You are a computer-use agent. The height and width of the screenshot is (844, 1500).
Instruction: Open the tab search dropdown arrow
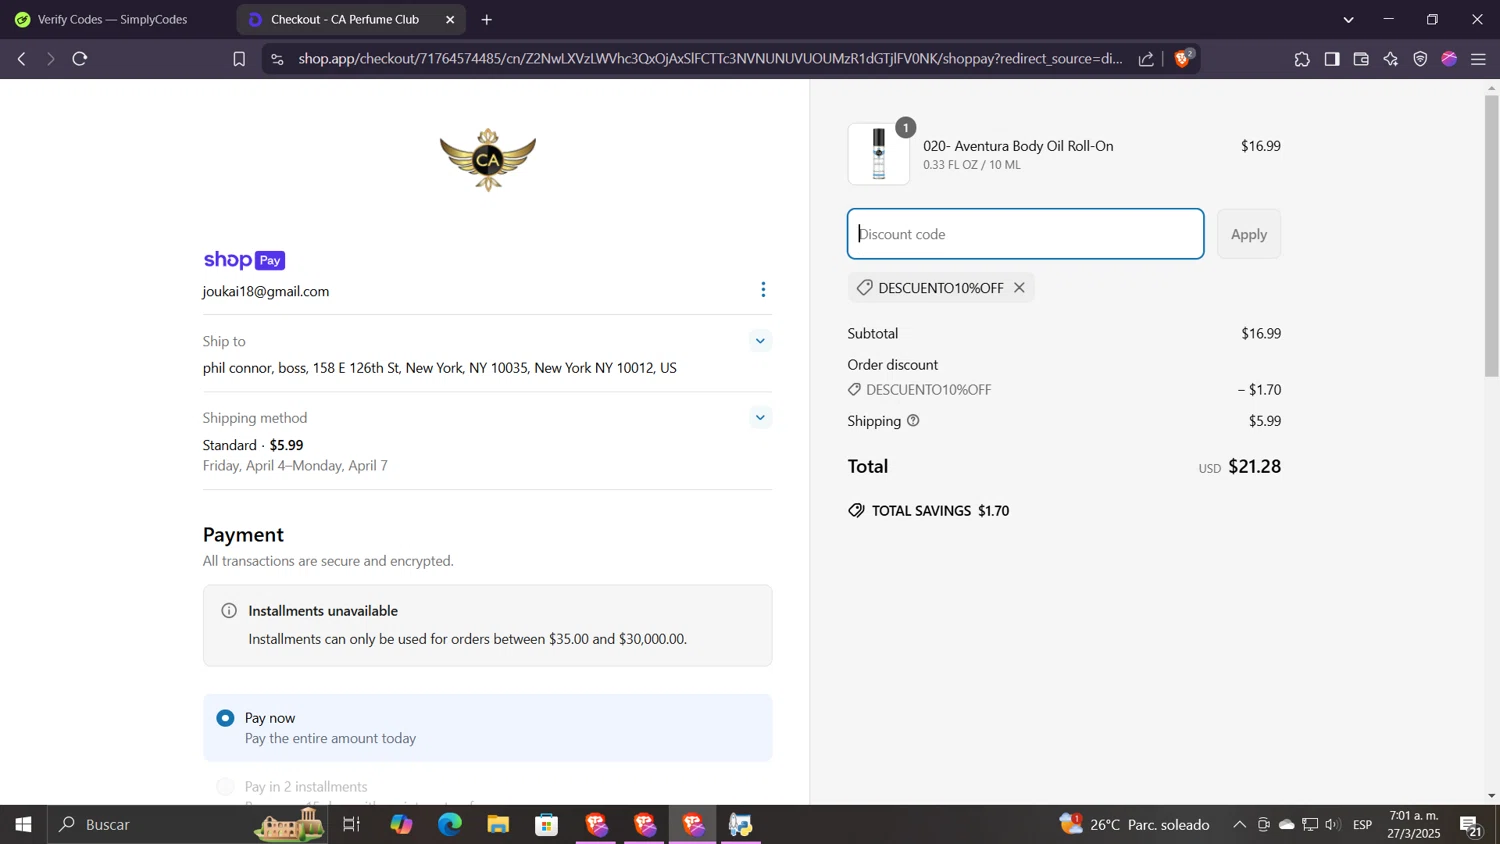[1348, 20]
